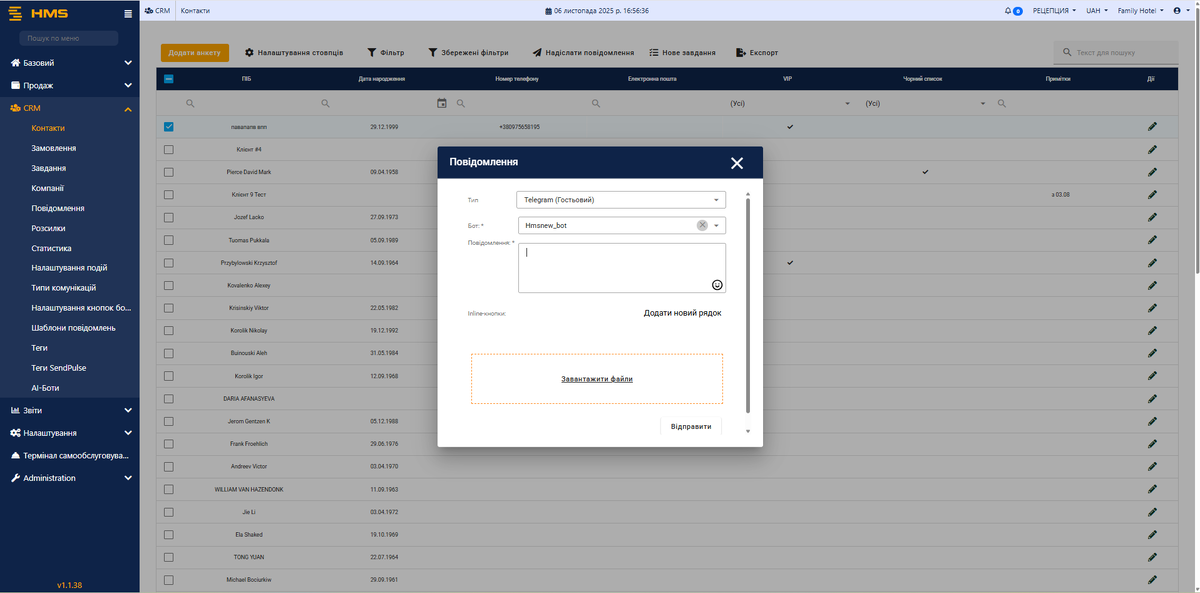Open the calendar icon in birth date filter
This screenshot has height=593, width=1200.
coord(442,103)
